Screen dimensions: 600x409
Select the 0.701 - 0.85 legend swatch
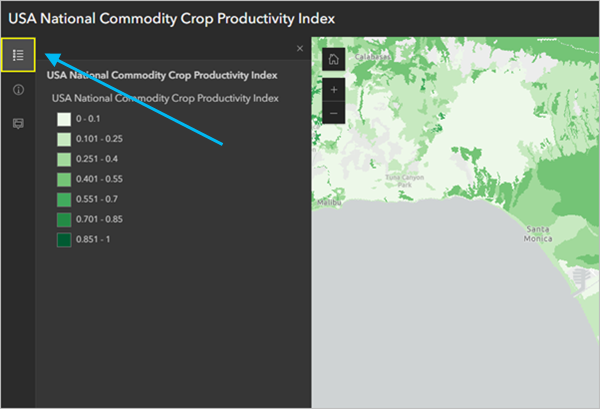pos(63,219)
